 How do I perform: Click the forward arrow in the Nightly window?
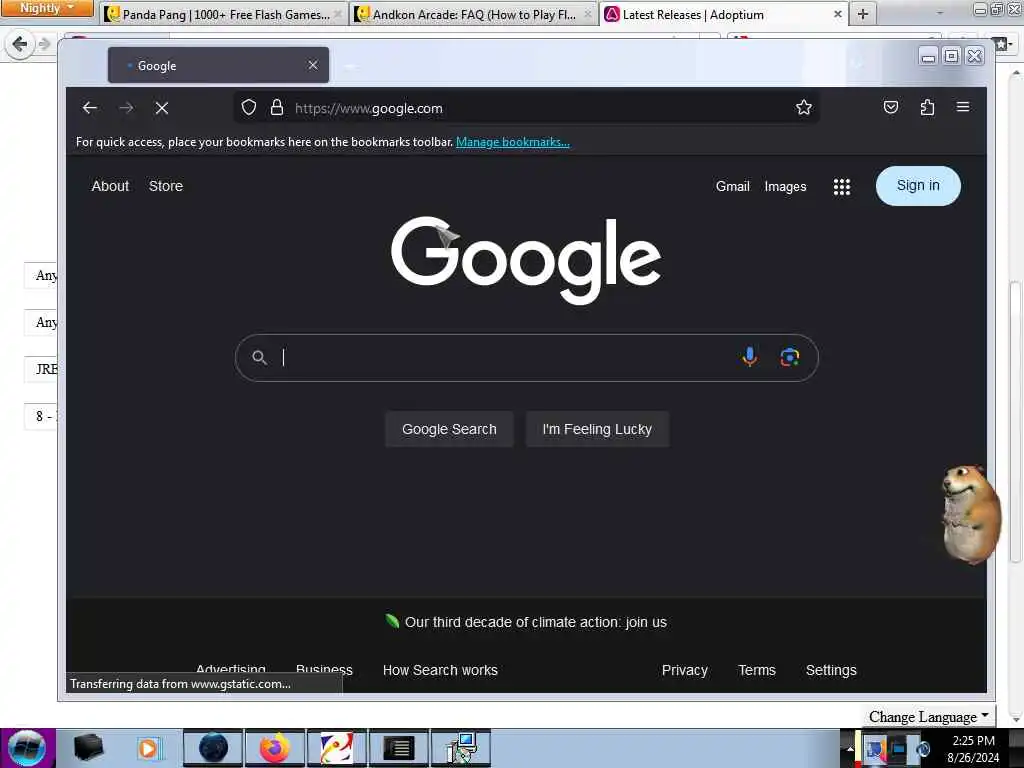44,44
